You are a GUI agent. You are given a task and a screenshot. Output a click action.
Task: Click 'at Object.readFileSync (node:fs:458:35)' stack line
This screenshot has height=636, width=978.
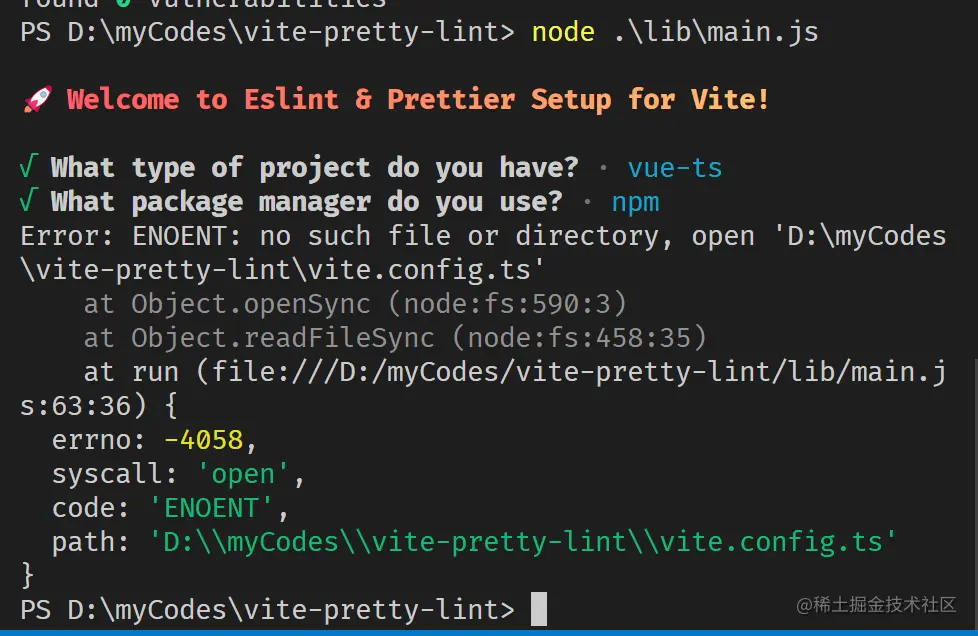[x=395, y=338]
